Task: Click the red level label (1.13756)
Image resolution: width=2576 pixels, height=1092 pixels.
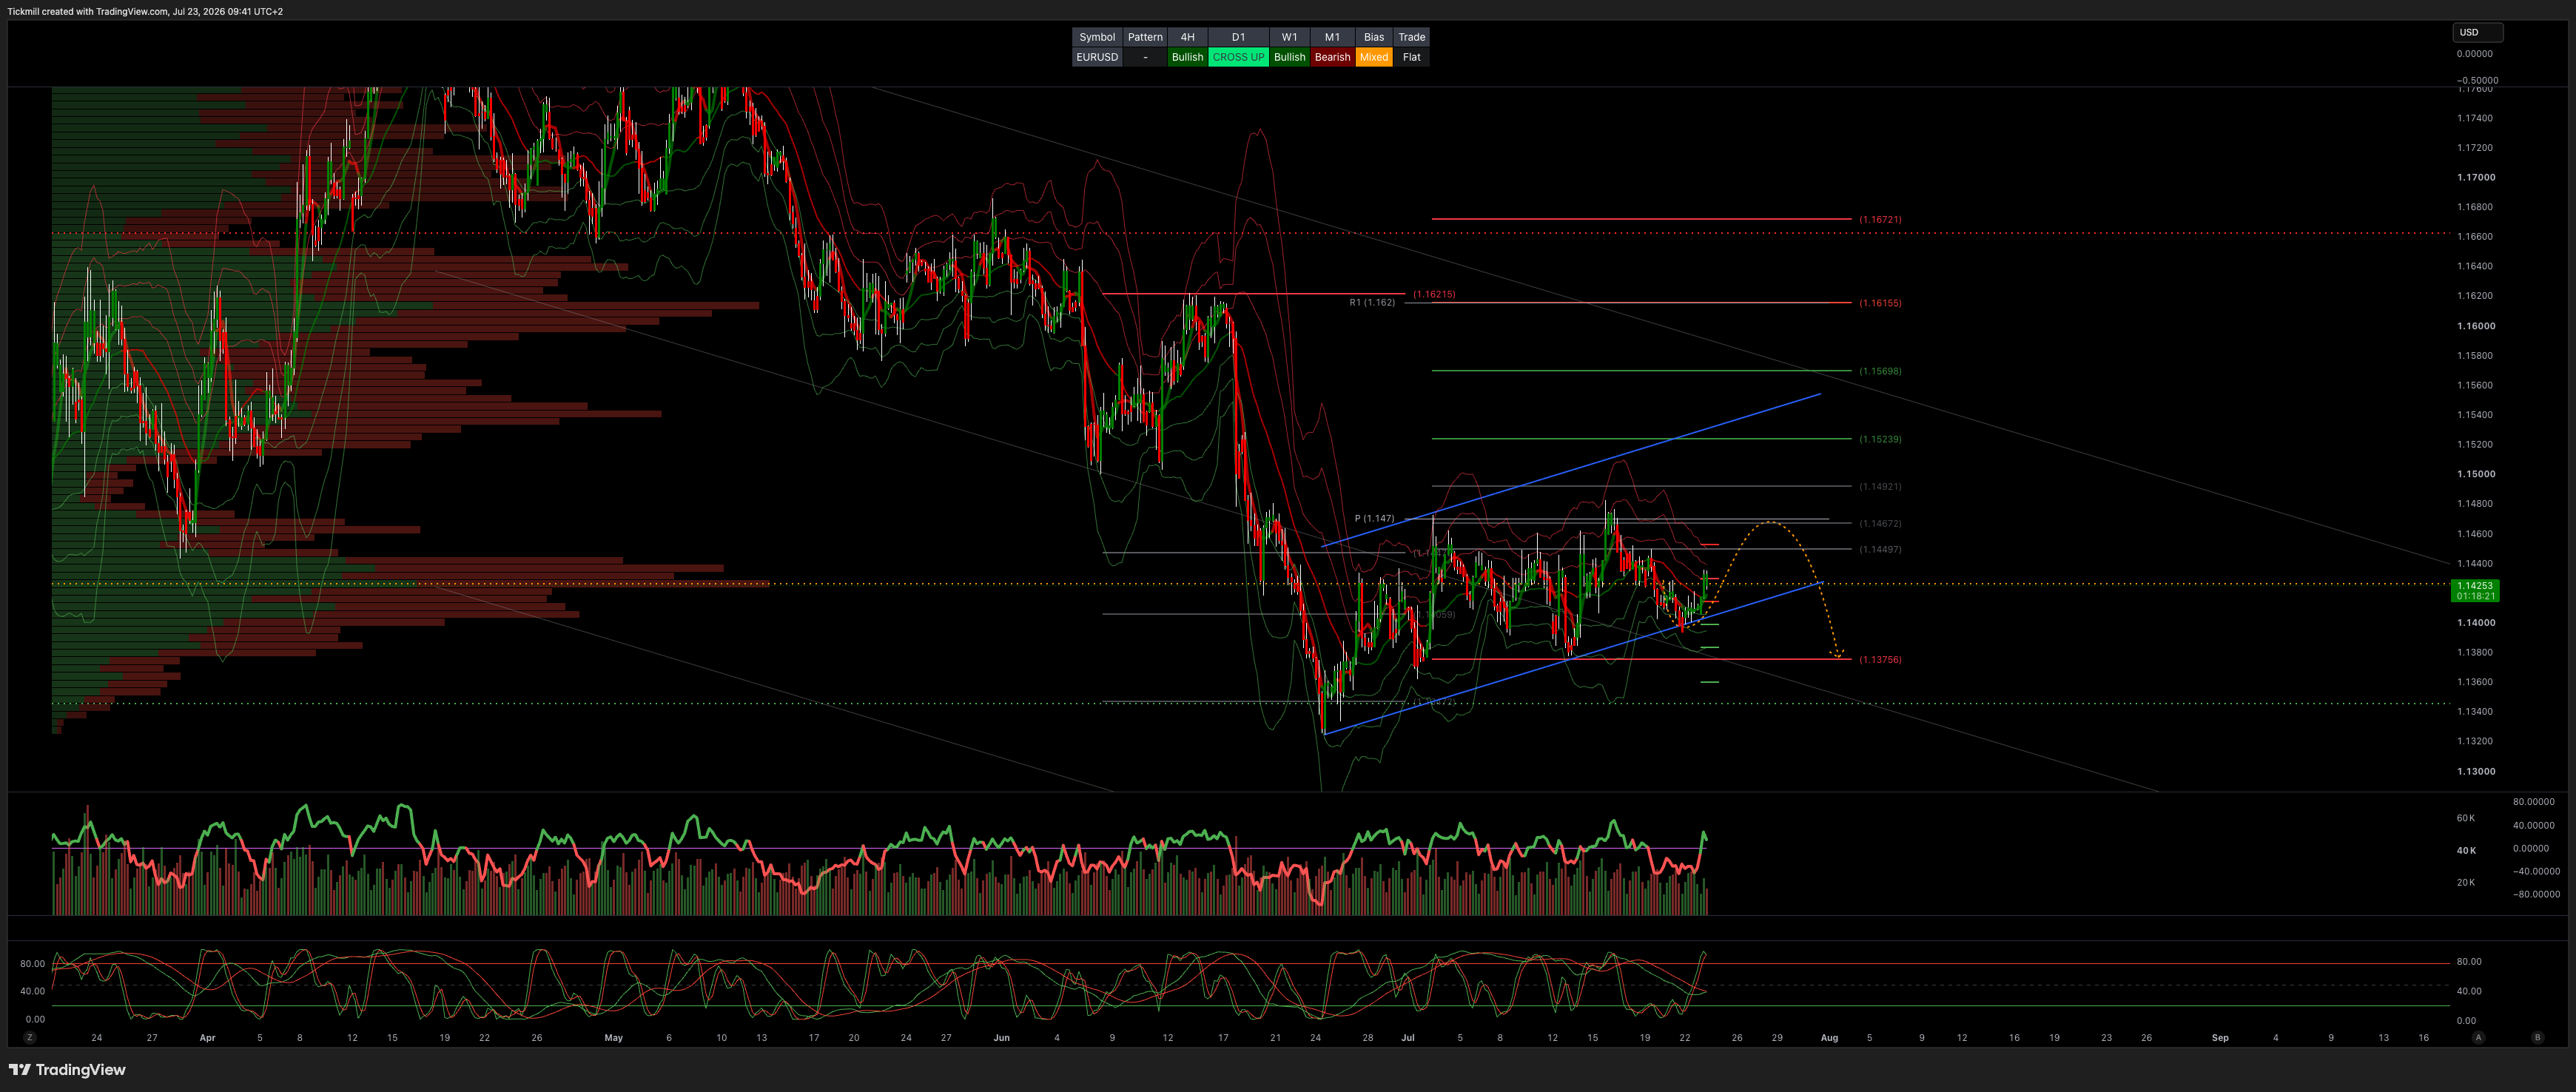Action: tap(1880, 660)
